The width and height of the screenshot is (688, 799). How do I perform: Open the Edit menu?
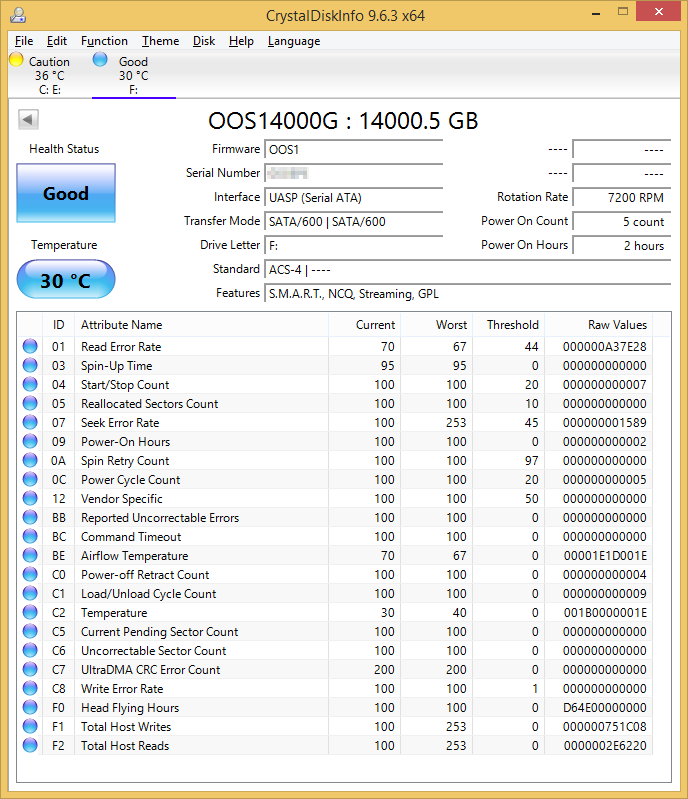[x=57, y=41]
